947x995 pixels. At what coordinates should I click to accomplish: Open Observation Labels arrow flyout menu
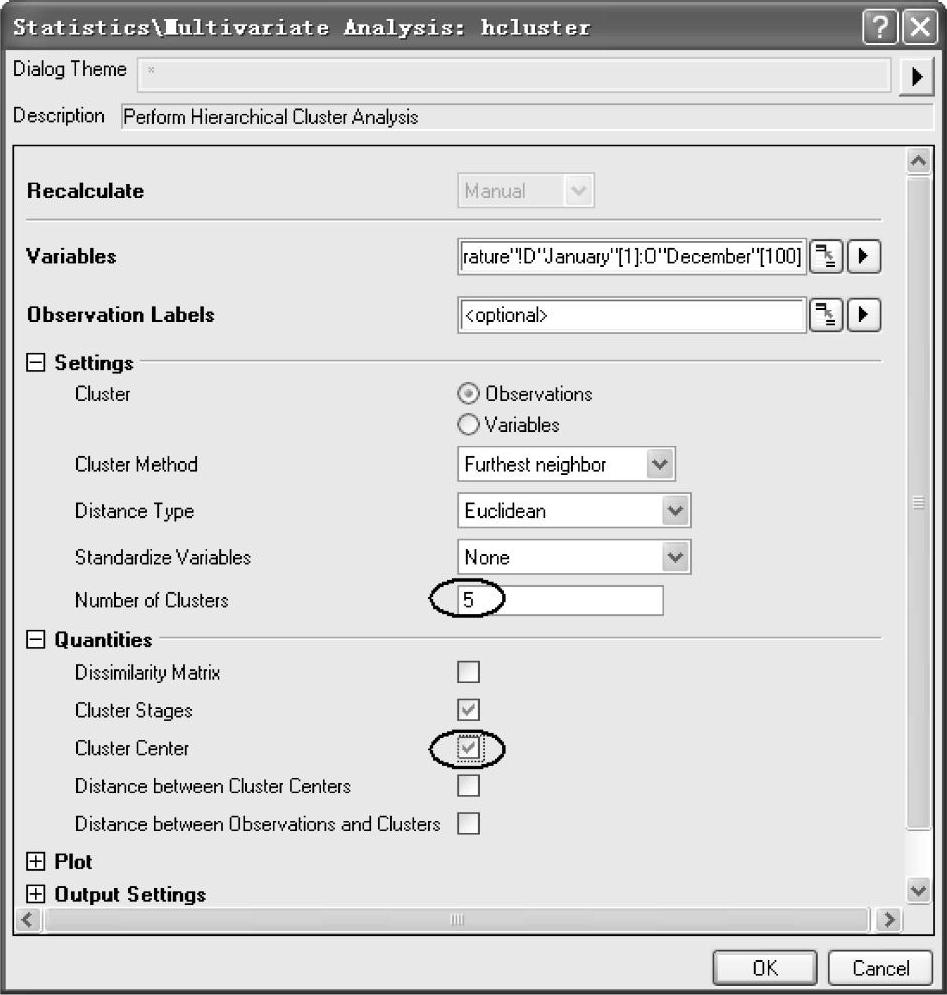(x=864, y=315)
